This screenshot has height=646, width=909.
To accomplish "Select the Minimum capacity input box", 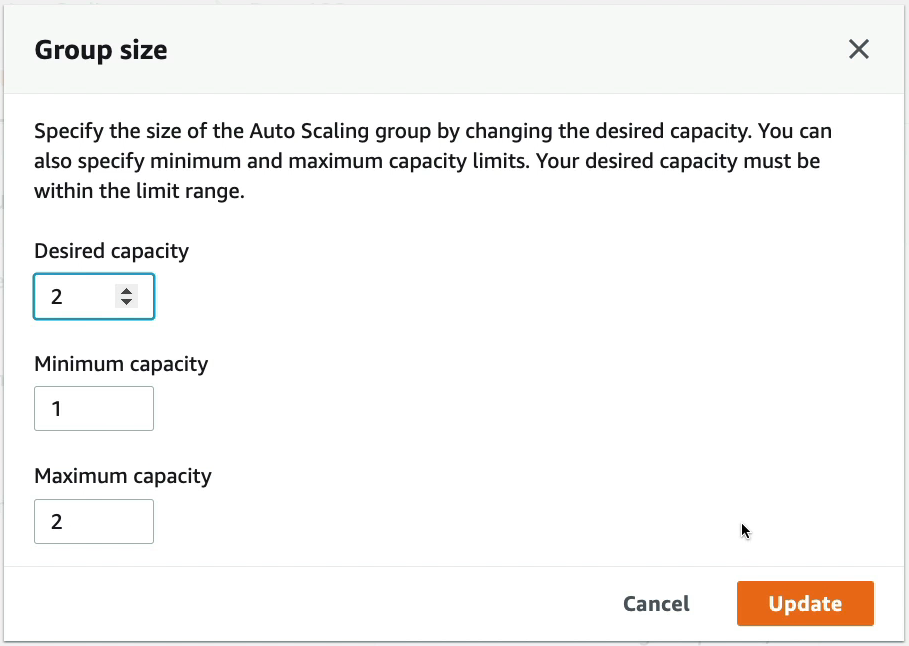I will click(x=94, y=409).
